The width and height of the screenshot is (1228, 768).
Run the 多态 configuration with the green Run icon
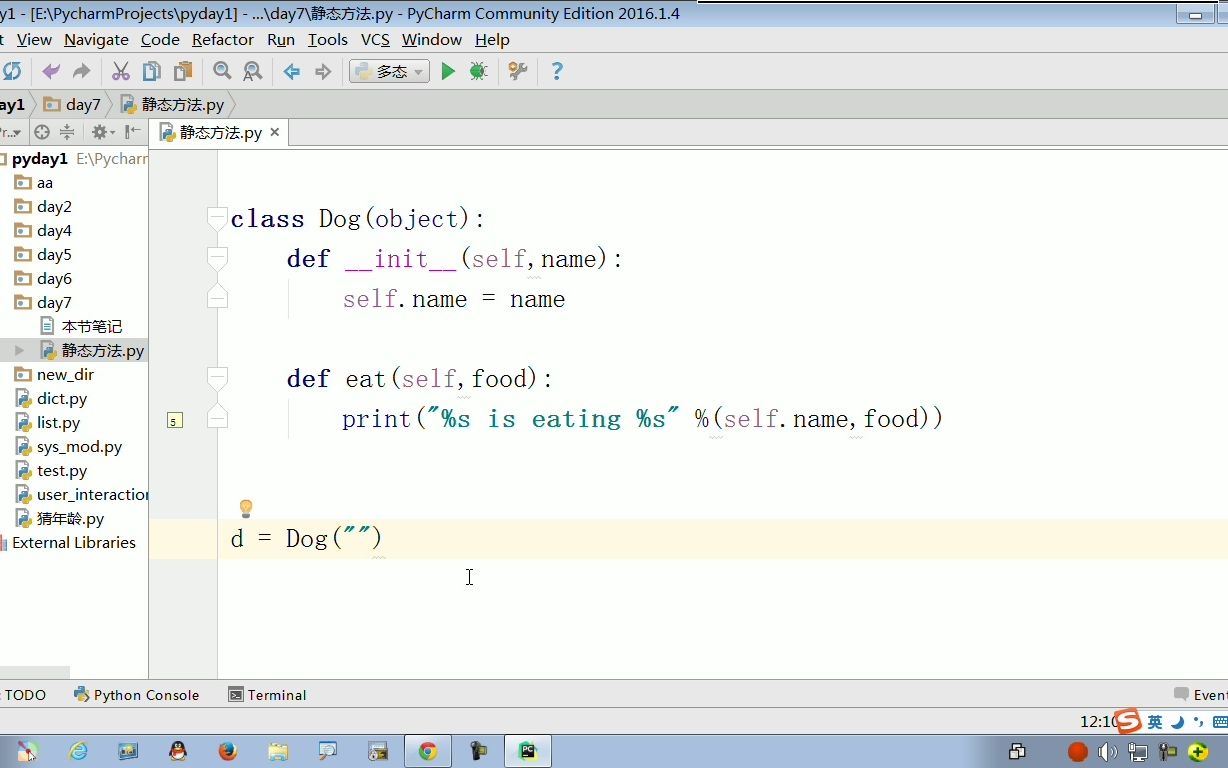click(448, 71)
